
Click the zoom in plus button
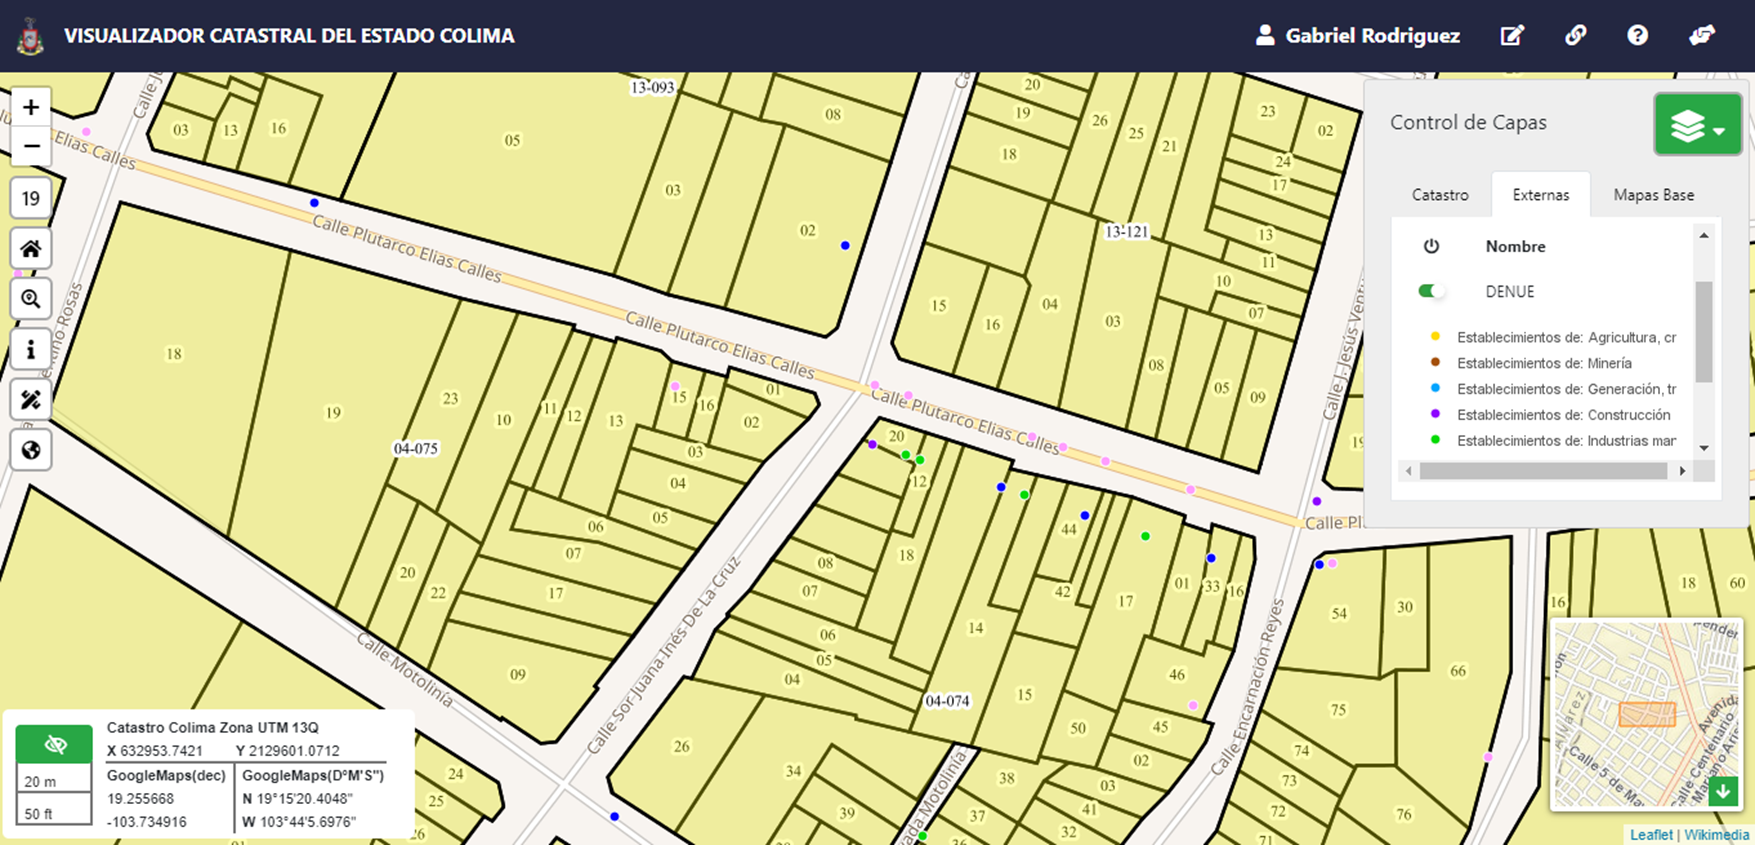pos(31,107)
